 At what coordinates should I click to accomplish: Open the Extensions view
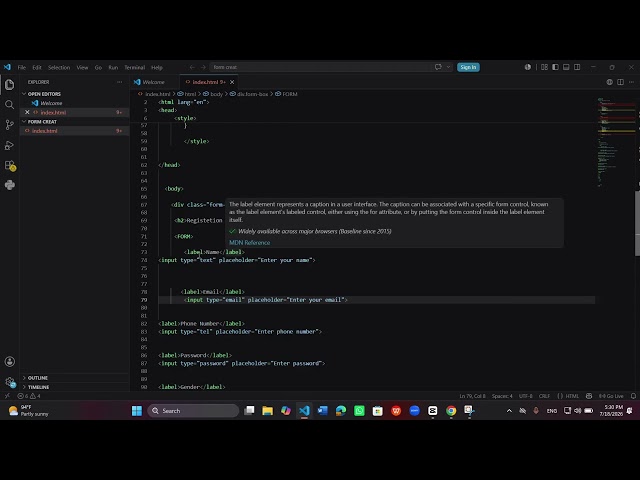tap(10, 165)
